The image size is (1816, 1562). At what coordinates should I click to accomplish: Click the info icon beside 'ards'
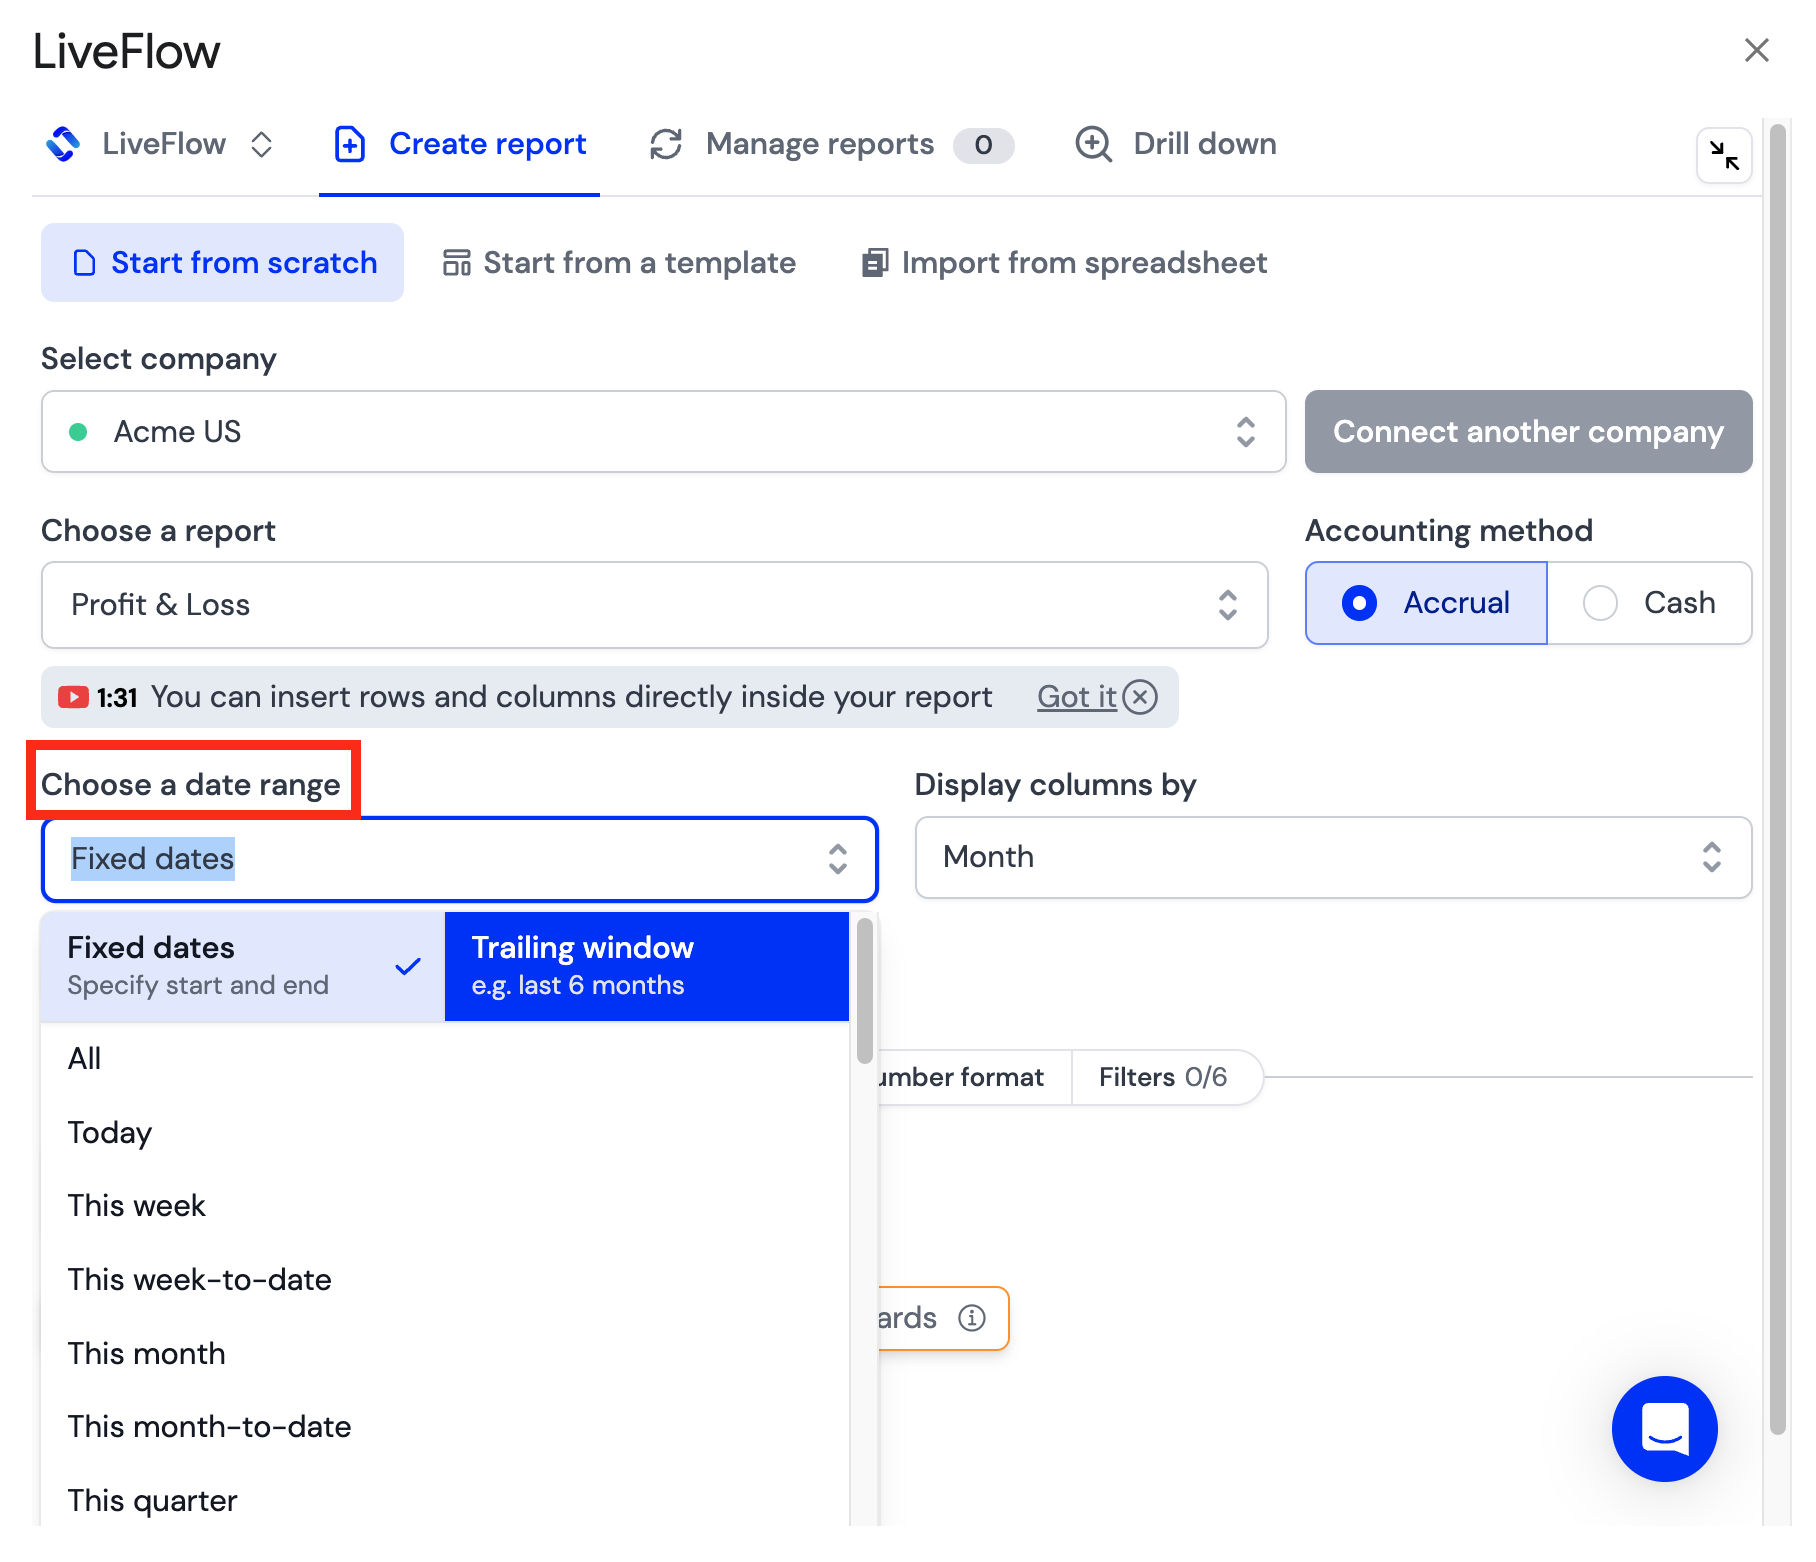pos(972,1318)
